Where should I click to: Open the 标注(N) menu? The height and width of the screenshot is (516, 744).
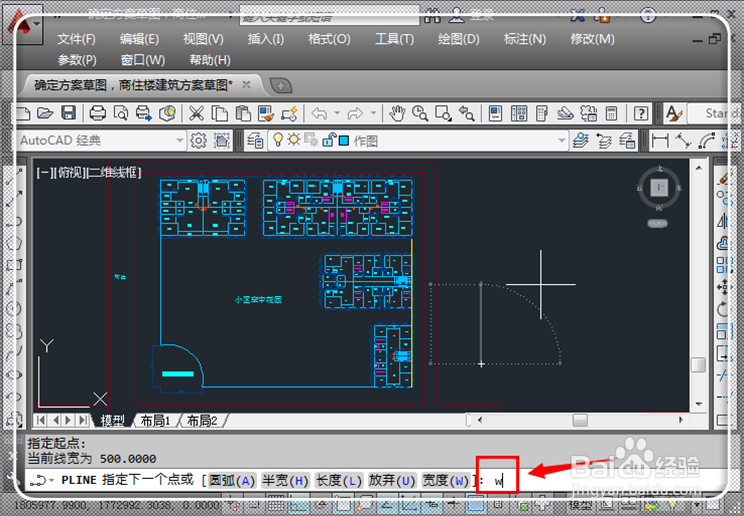pos(524,39)
